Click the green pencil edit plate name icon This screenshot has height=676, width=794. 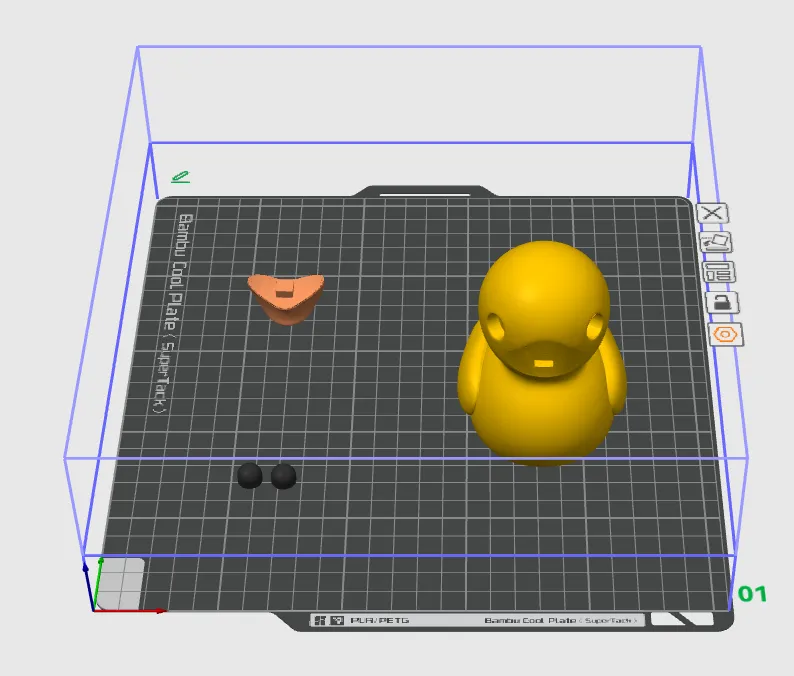pyautogui.click(x=180, y=177)
